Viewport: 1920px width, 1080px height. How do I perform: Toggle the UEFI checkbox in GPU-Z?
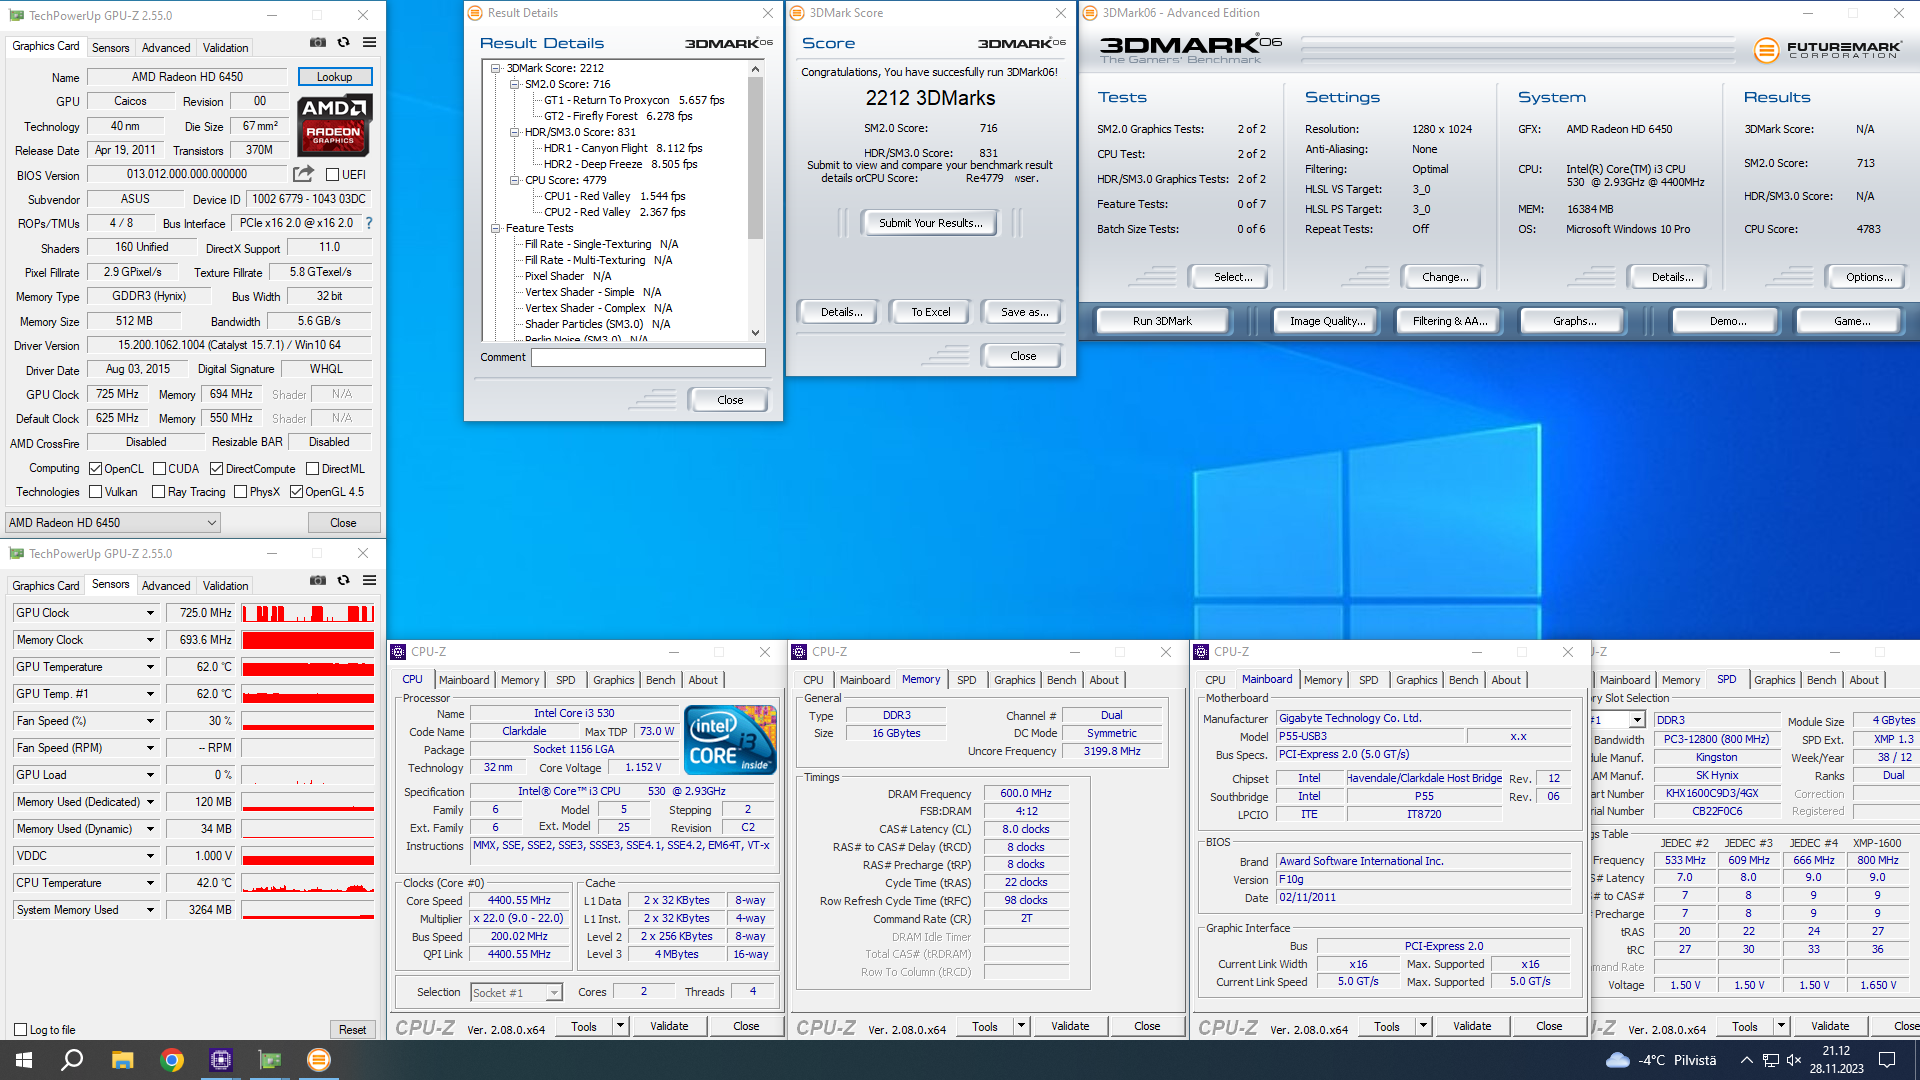click(x=333, y=175)
